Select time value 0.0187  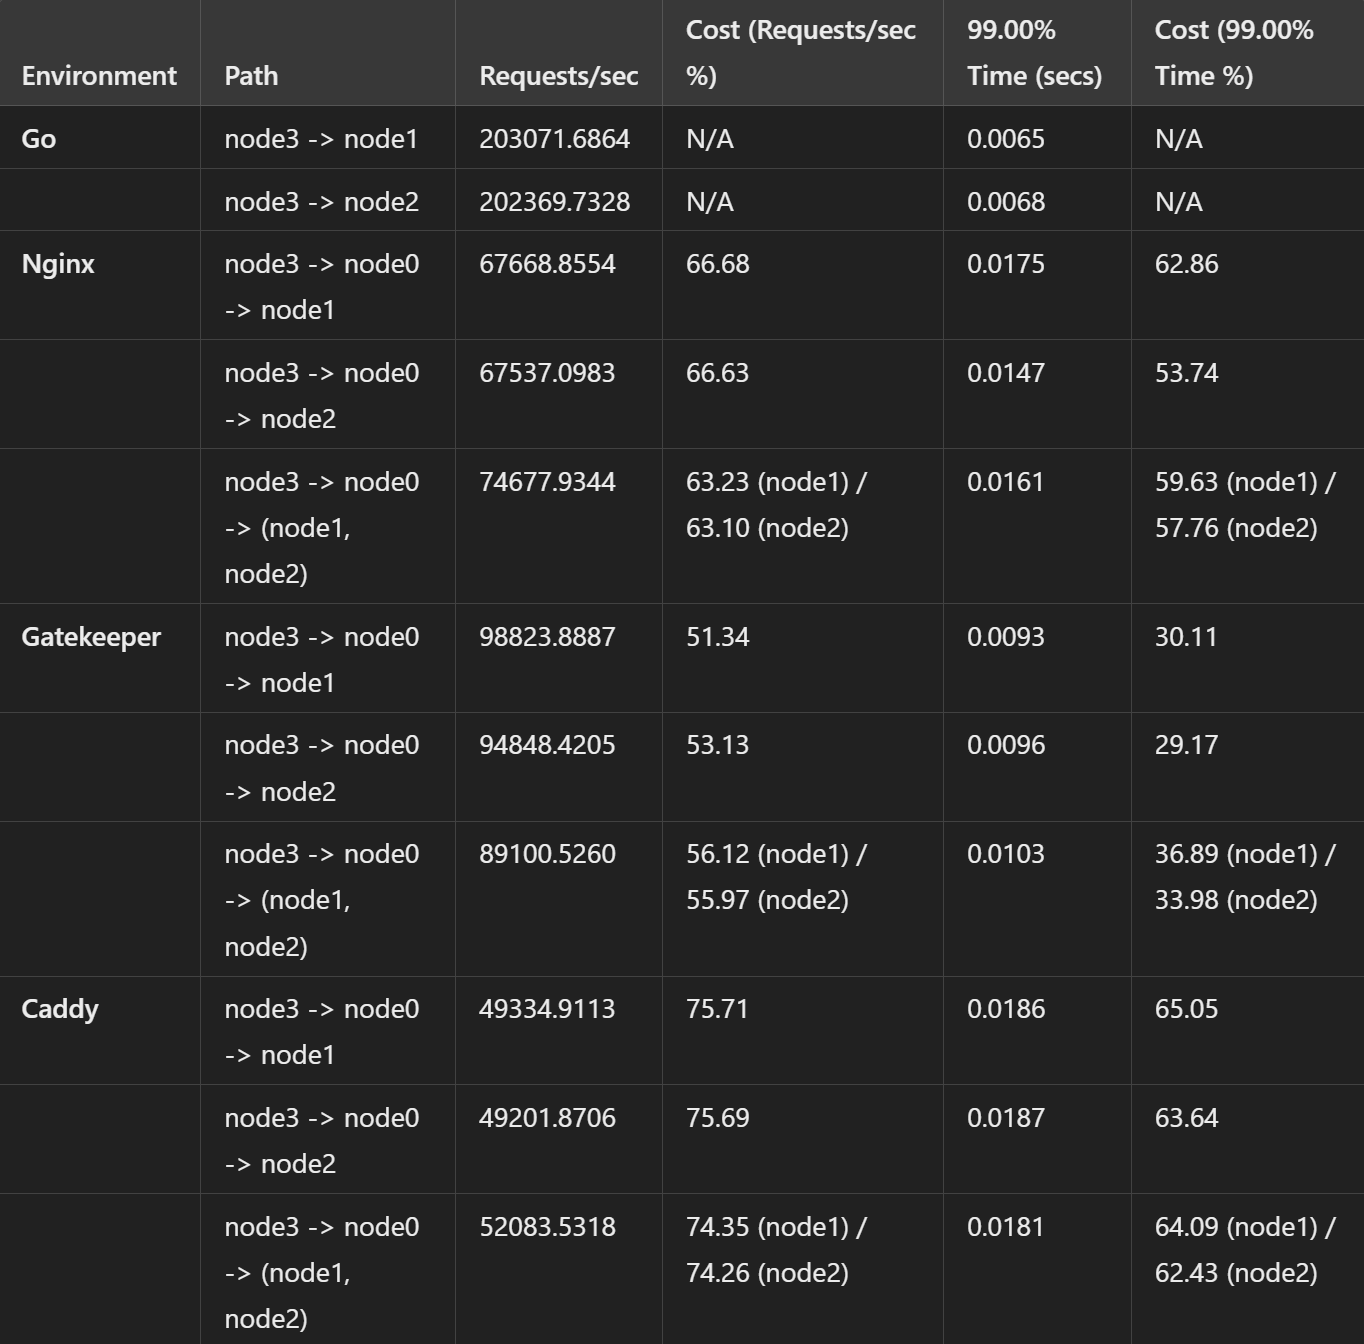(1006, 1118)
